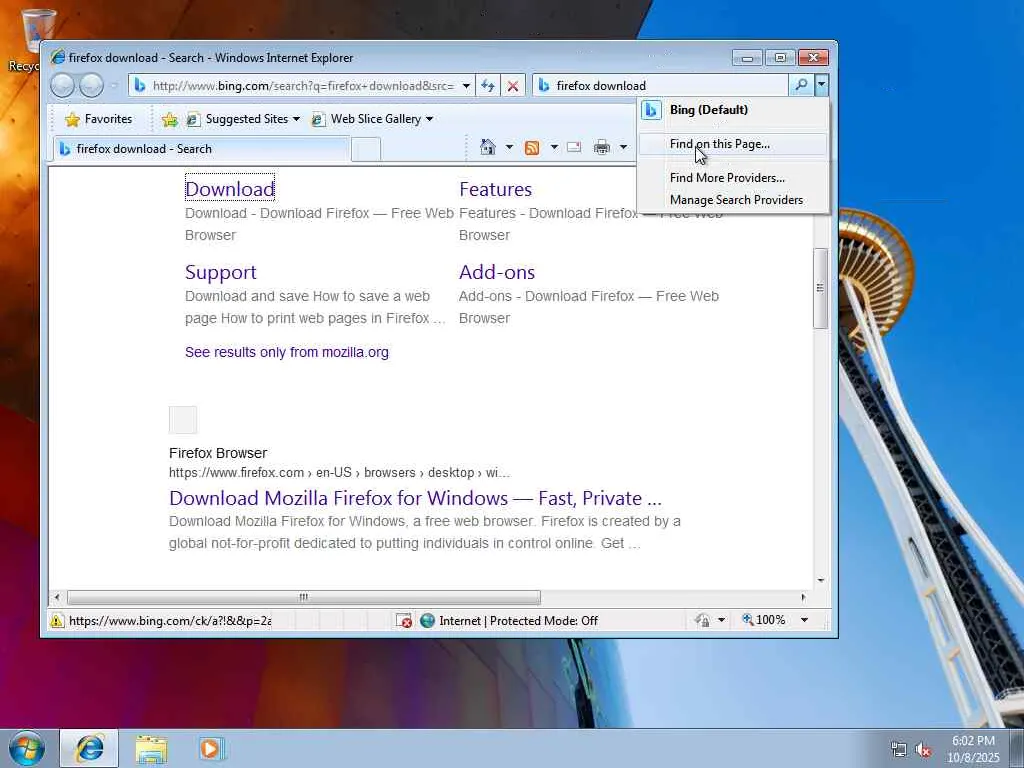Click the horizontal scrollbar thumb
1024x768 pixels.
(304, 597)
